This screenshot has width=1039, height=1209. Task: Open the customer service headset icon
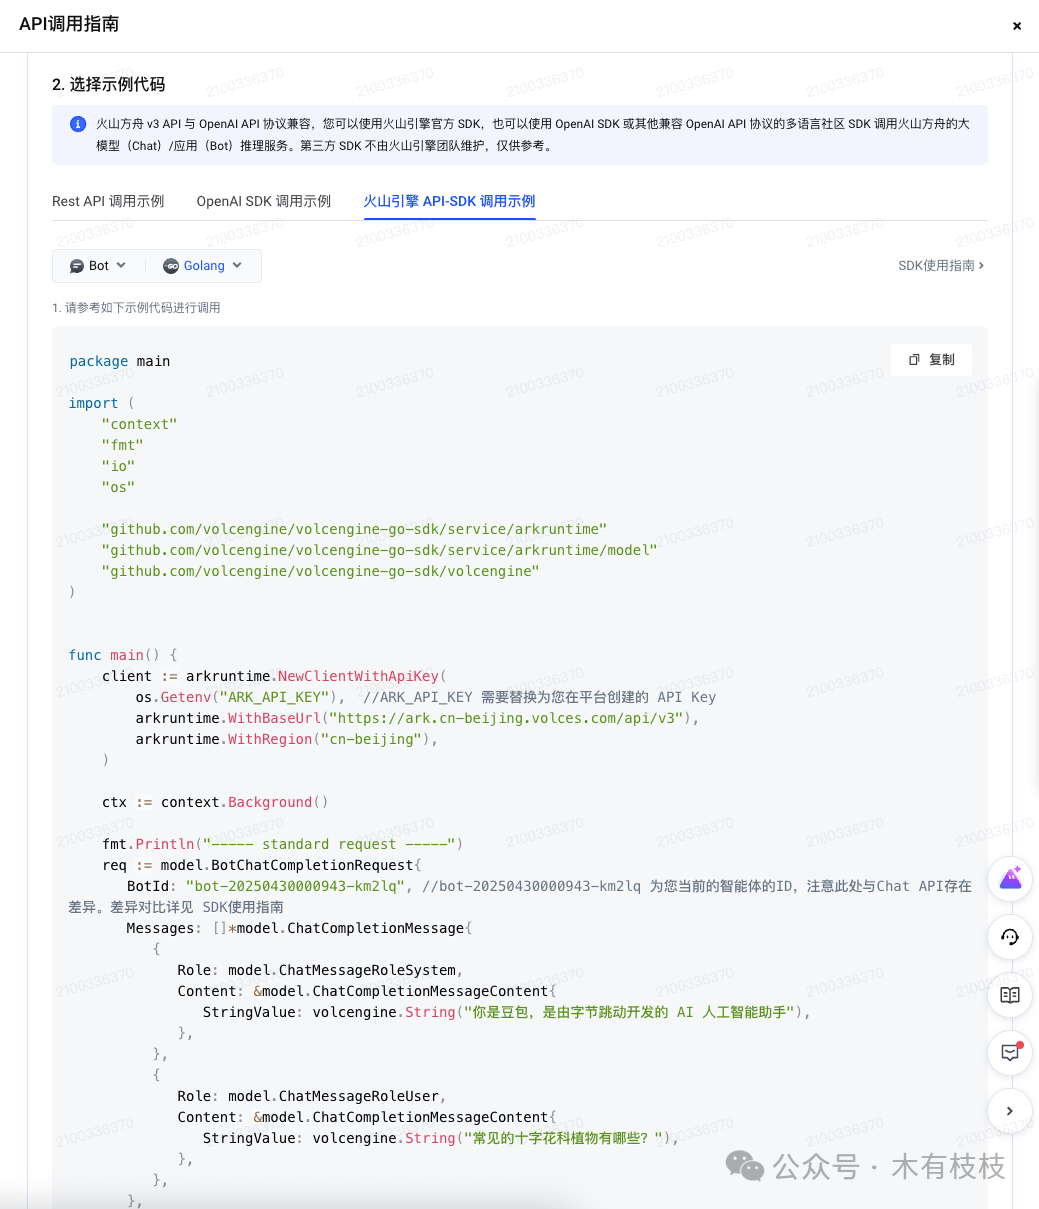(1010, 937)
